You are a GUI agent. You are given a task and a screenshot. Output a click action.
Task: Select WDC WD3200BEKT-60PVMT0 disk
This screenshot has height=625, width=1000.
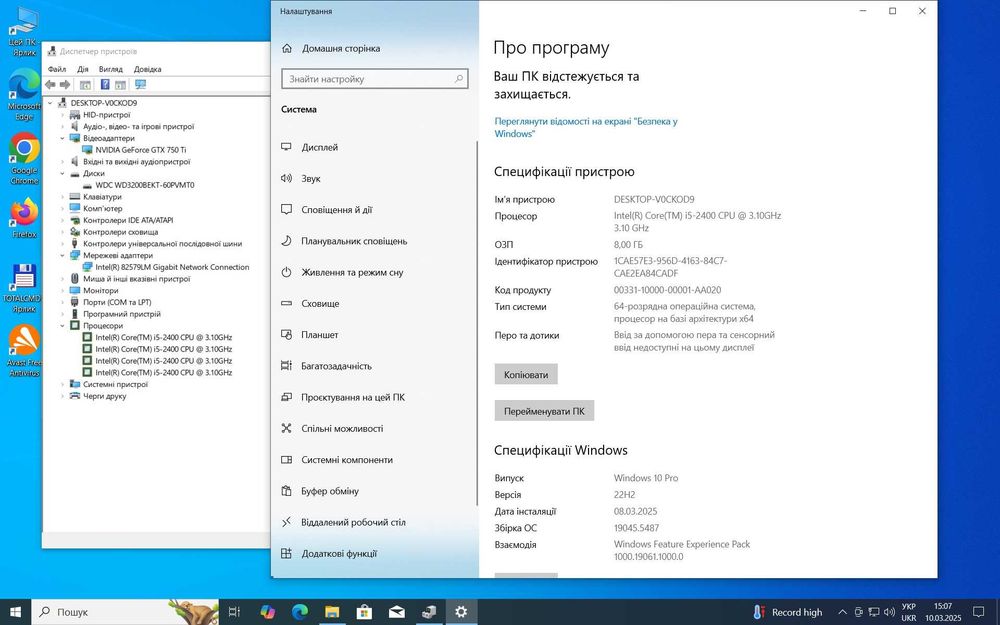[144, 185]
